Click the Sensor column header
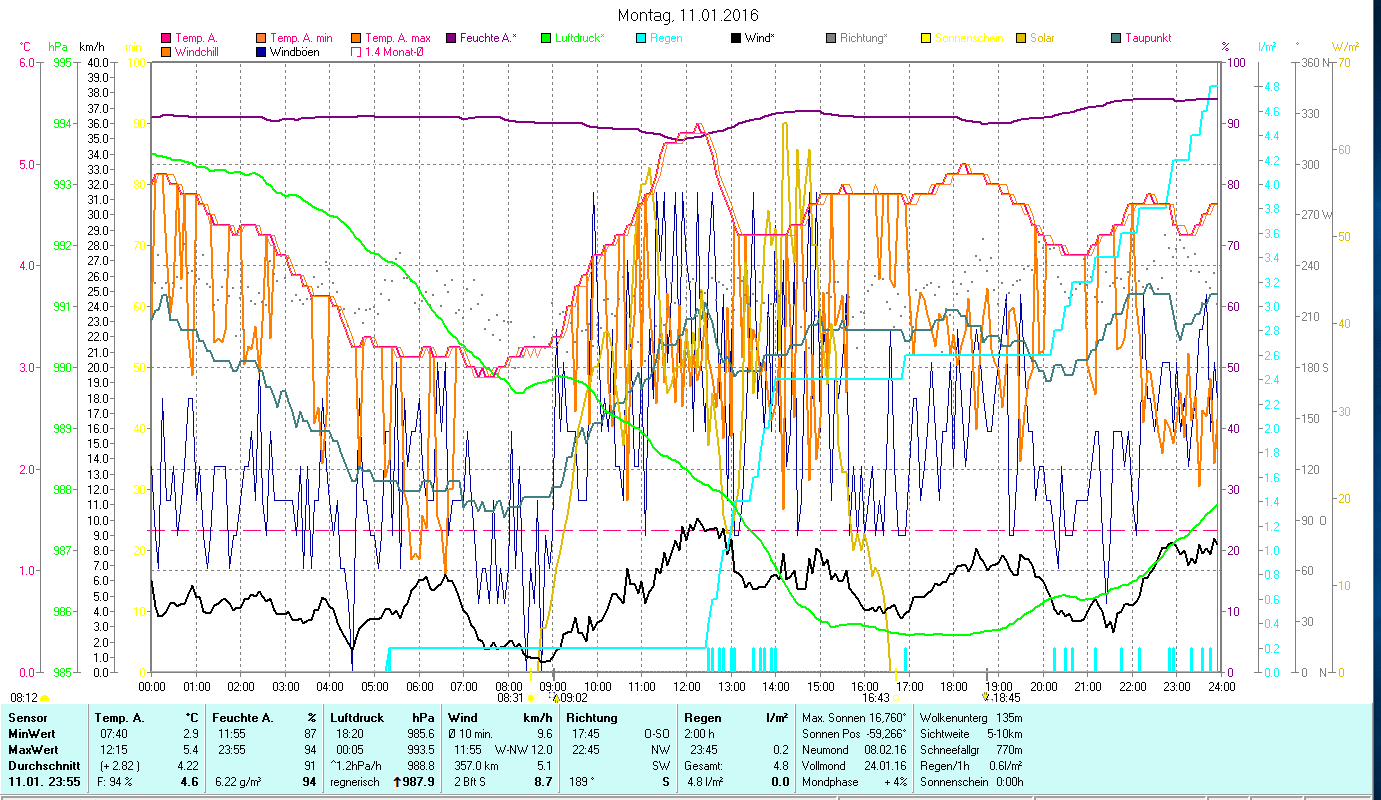Viewport: 1381px width, 800px height. [26, 718]
